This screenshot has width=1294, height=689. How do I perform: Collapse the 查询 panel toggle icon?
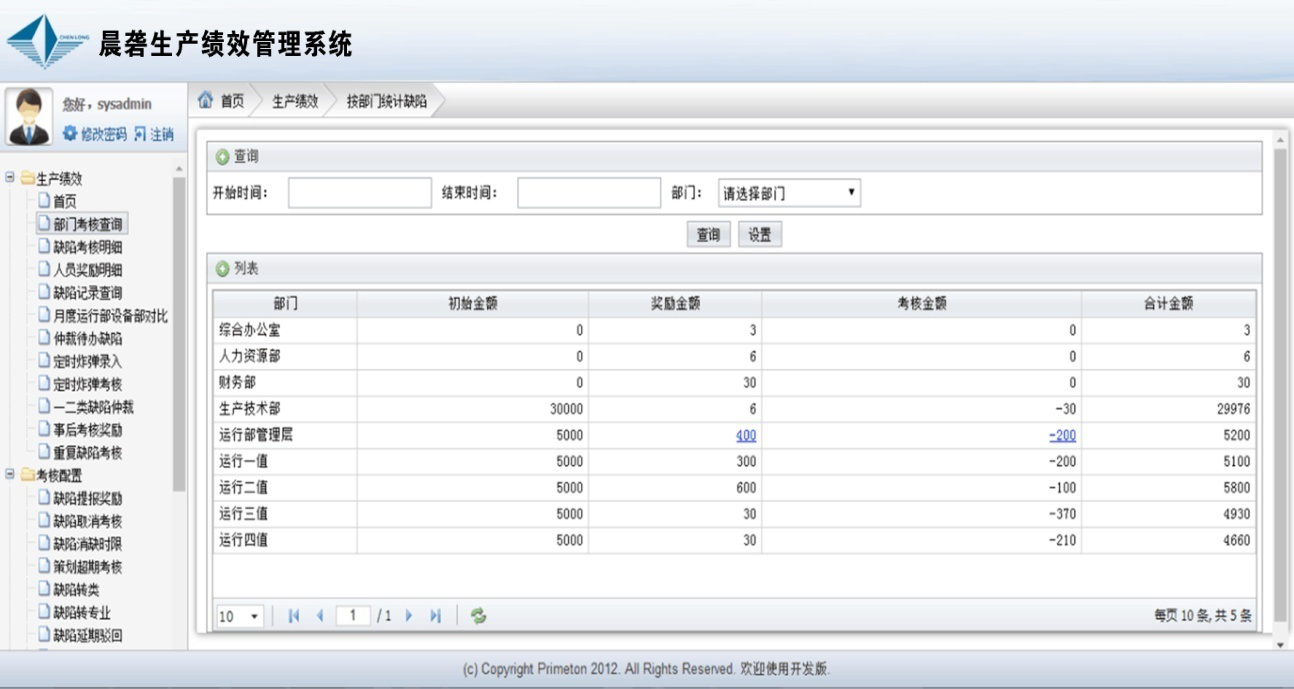click(x=222, y=157)
